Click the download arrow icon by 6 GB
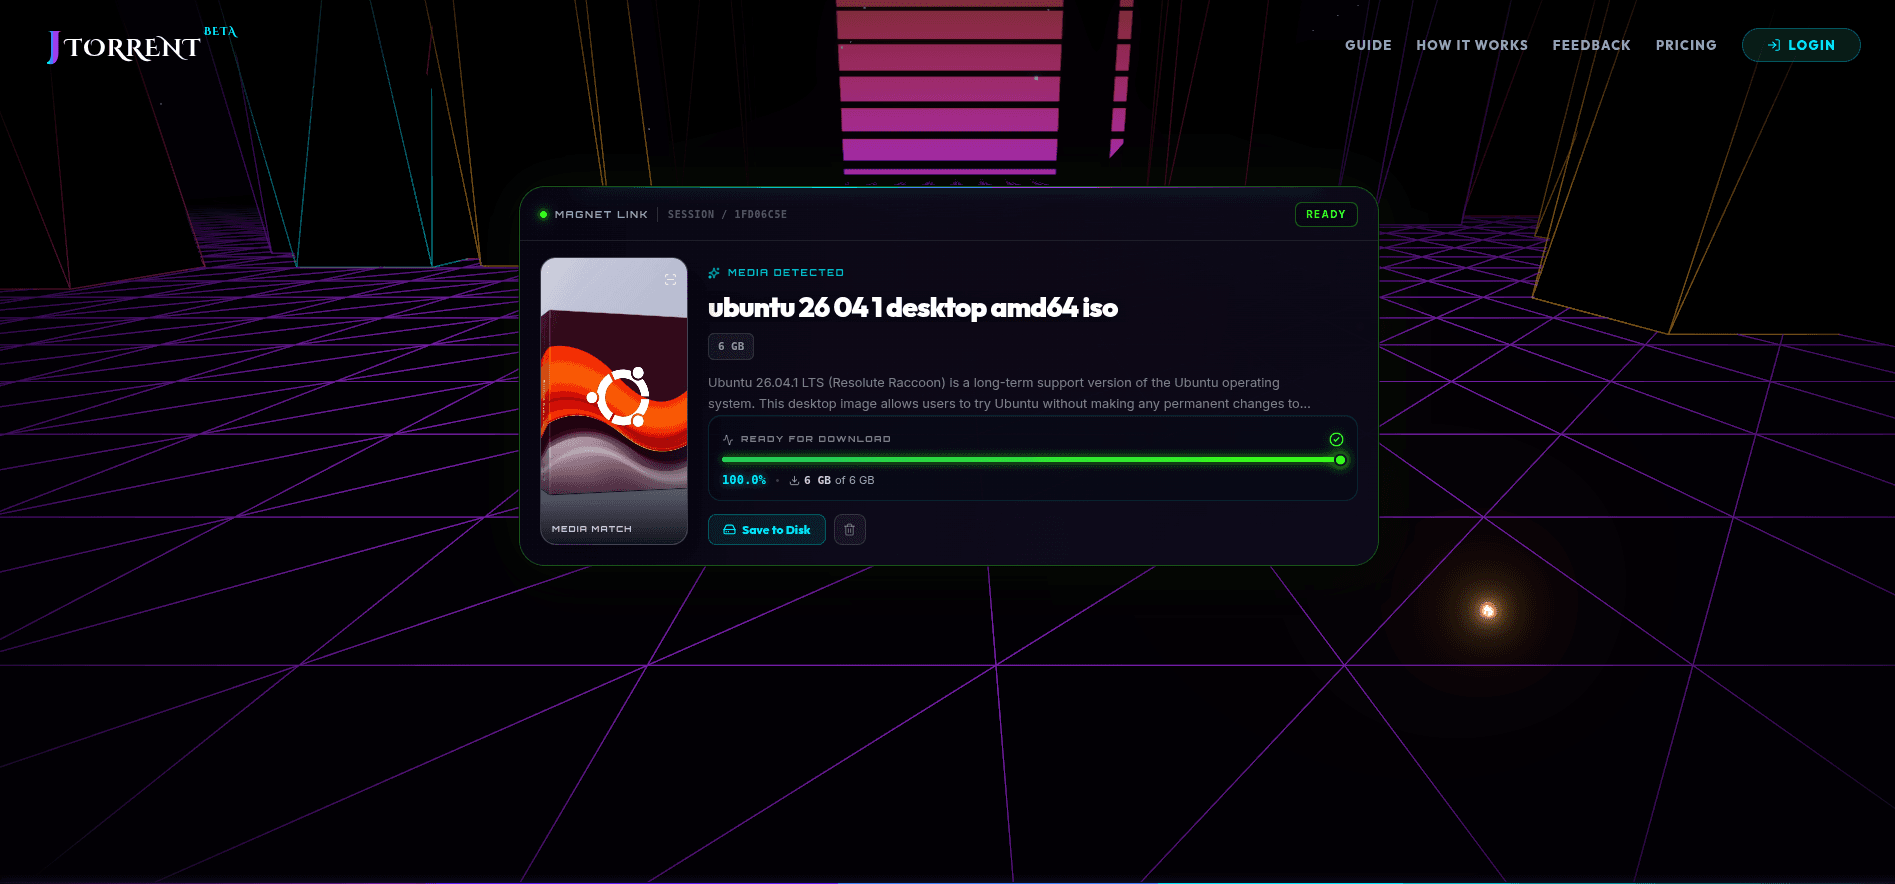Image resolution: width=1895 pixels, height=884 pixels. tap(794, 481)
